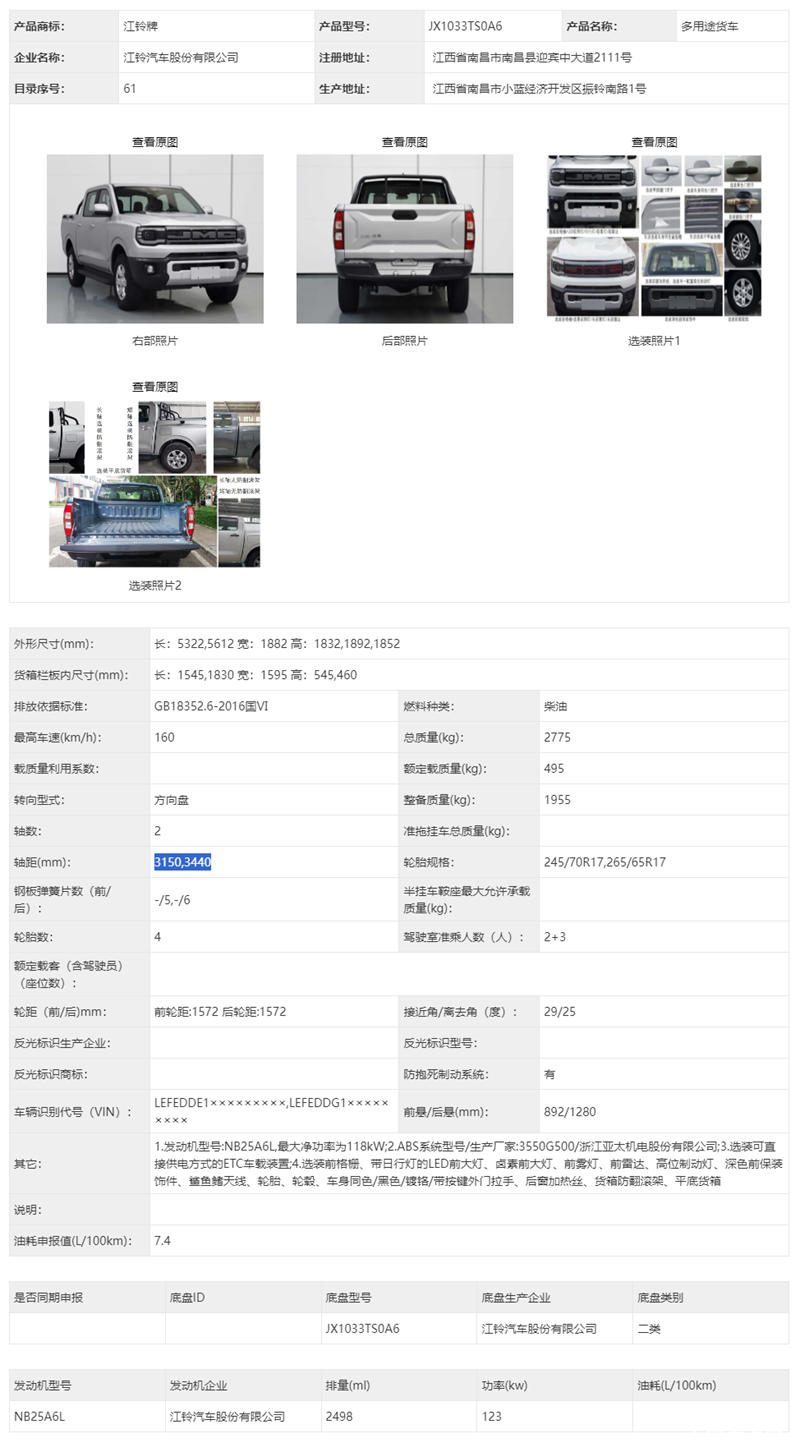800x1452 pixels.
Task: Click front/rear overhang 892/1280
Action: click(x=570, y=1111)
